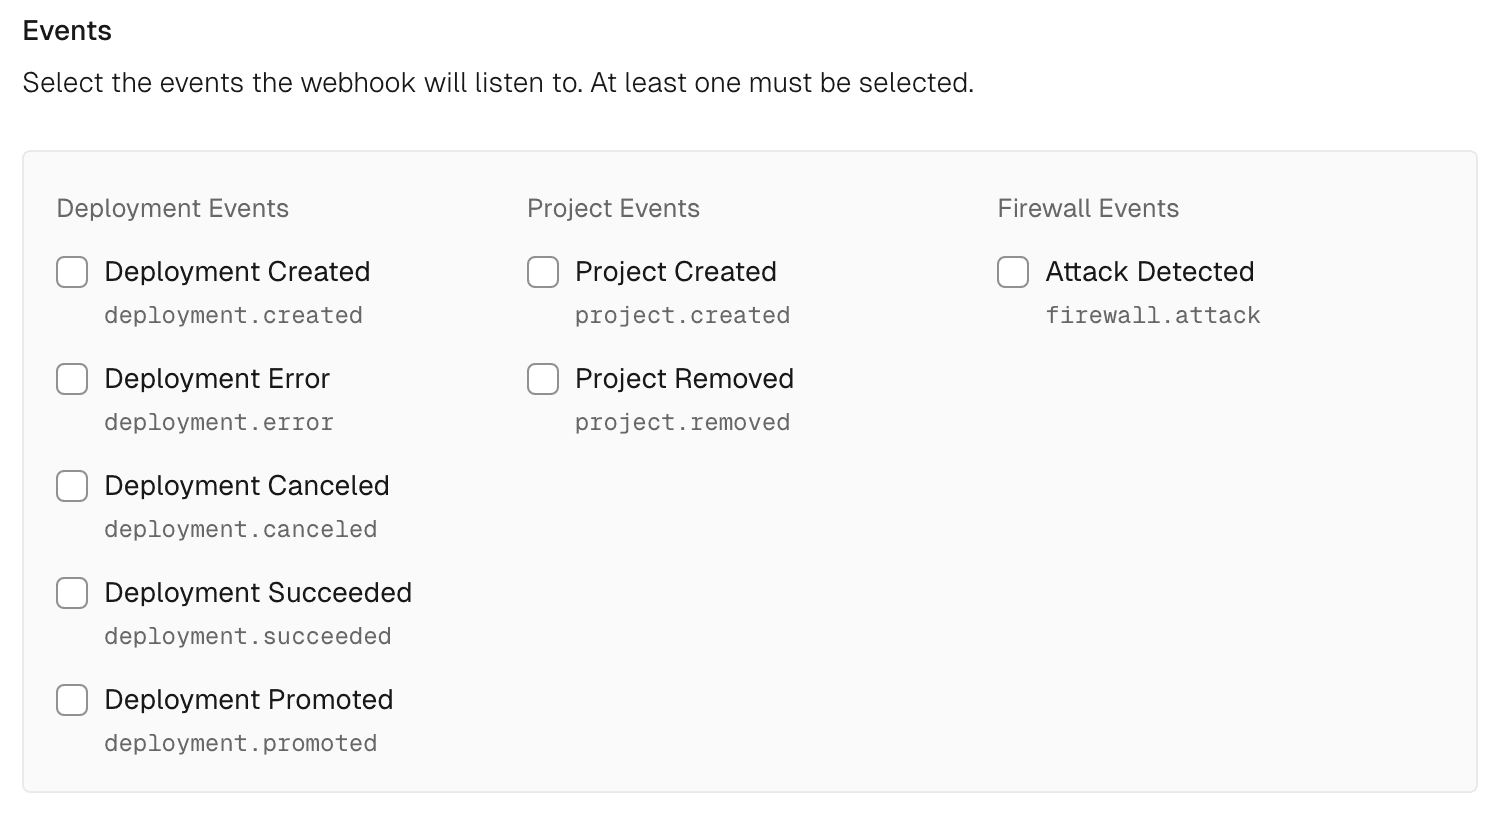Enable the Deployment Created webhook event

[x=71, y=271]
